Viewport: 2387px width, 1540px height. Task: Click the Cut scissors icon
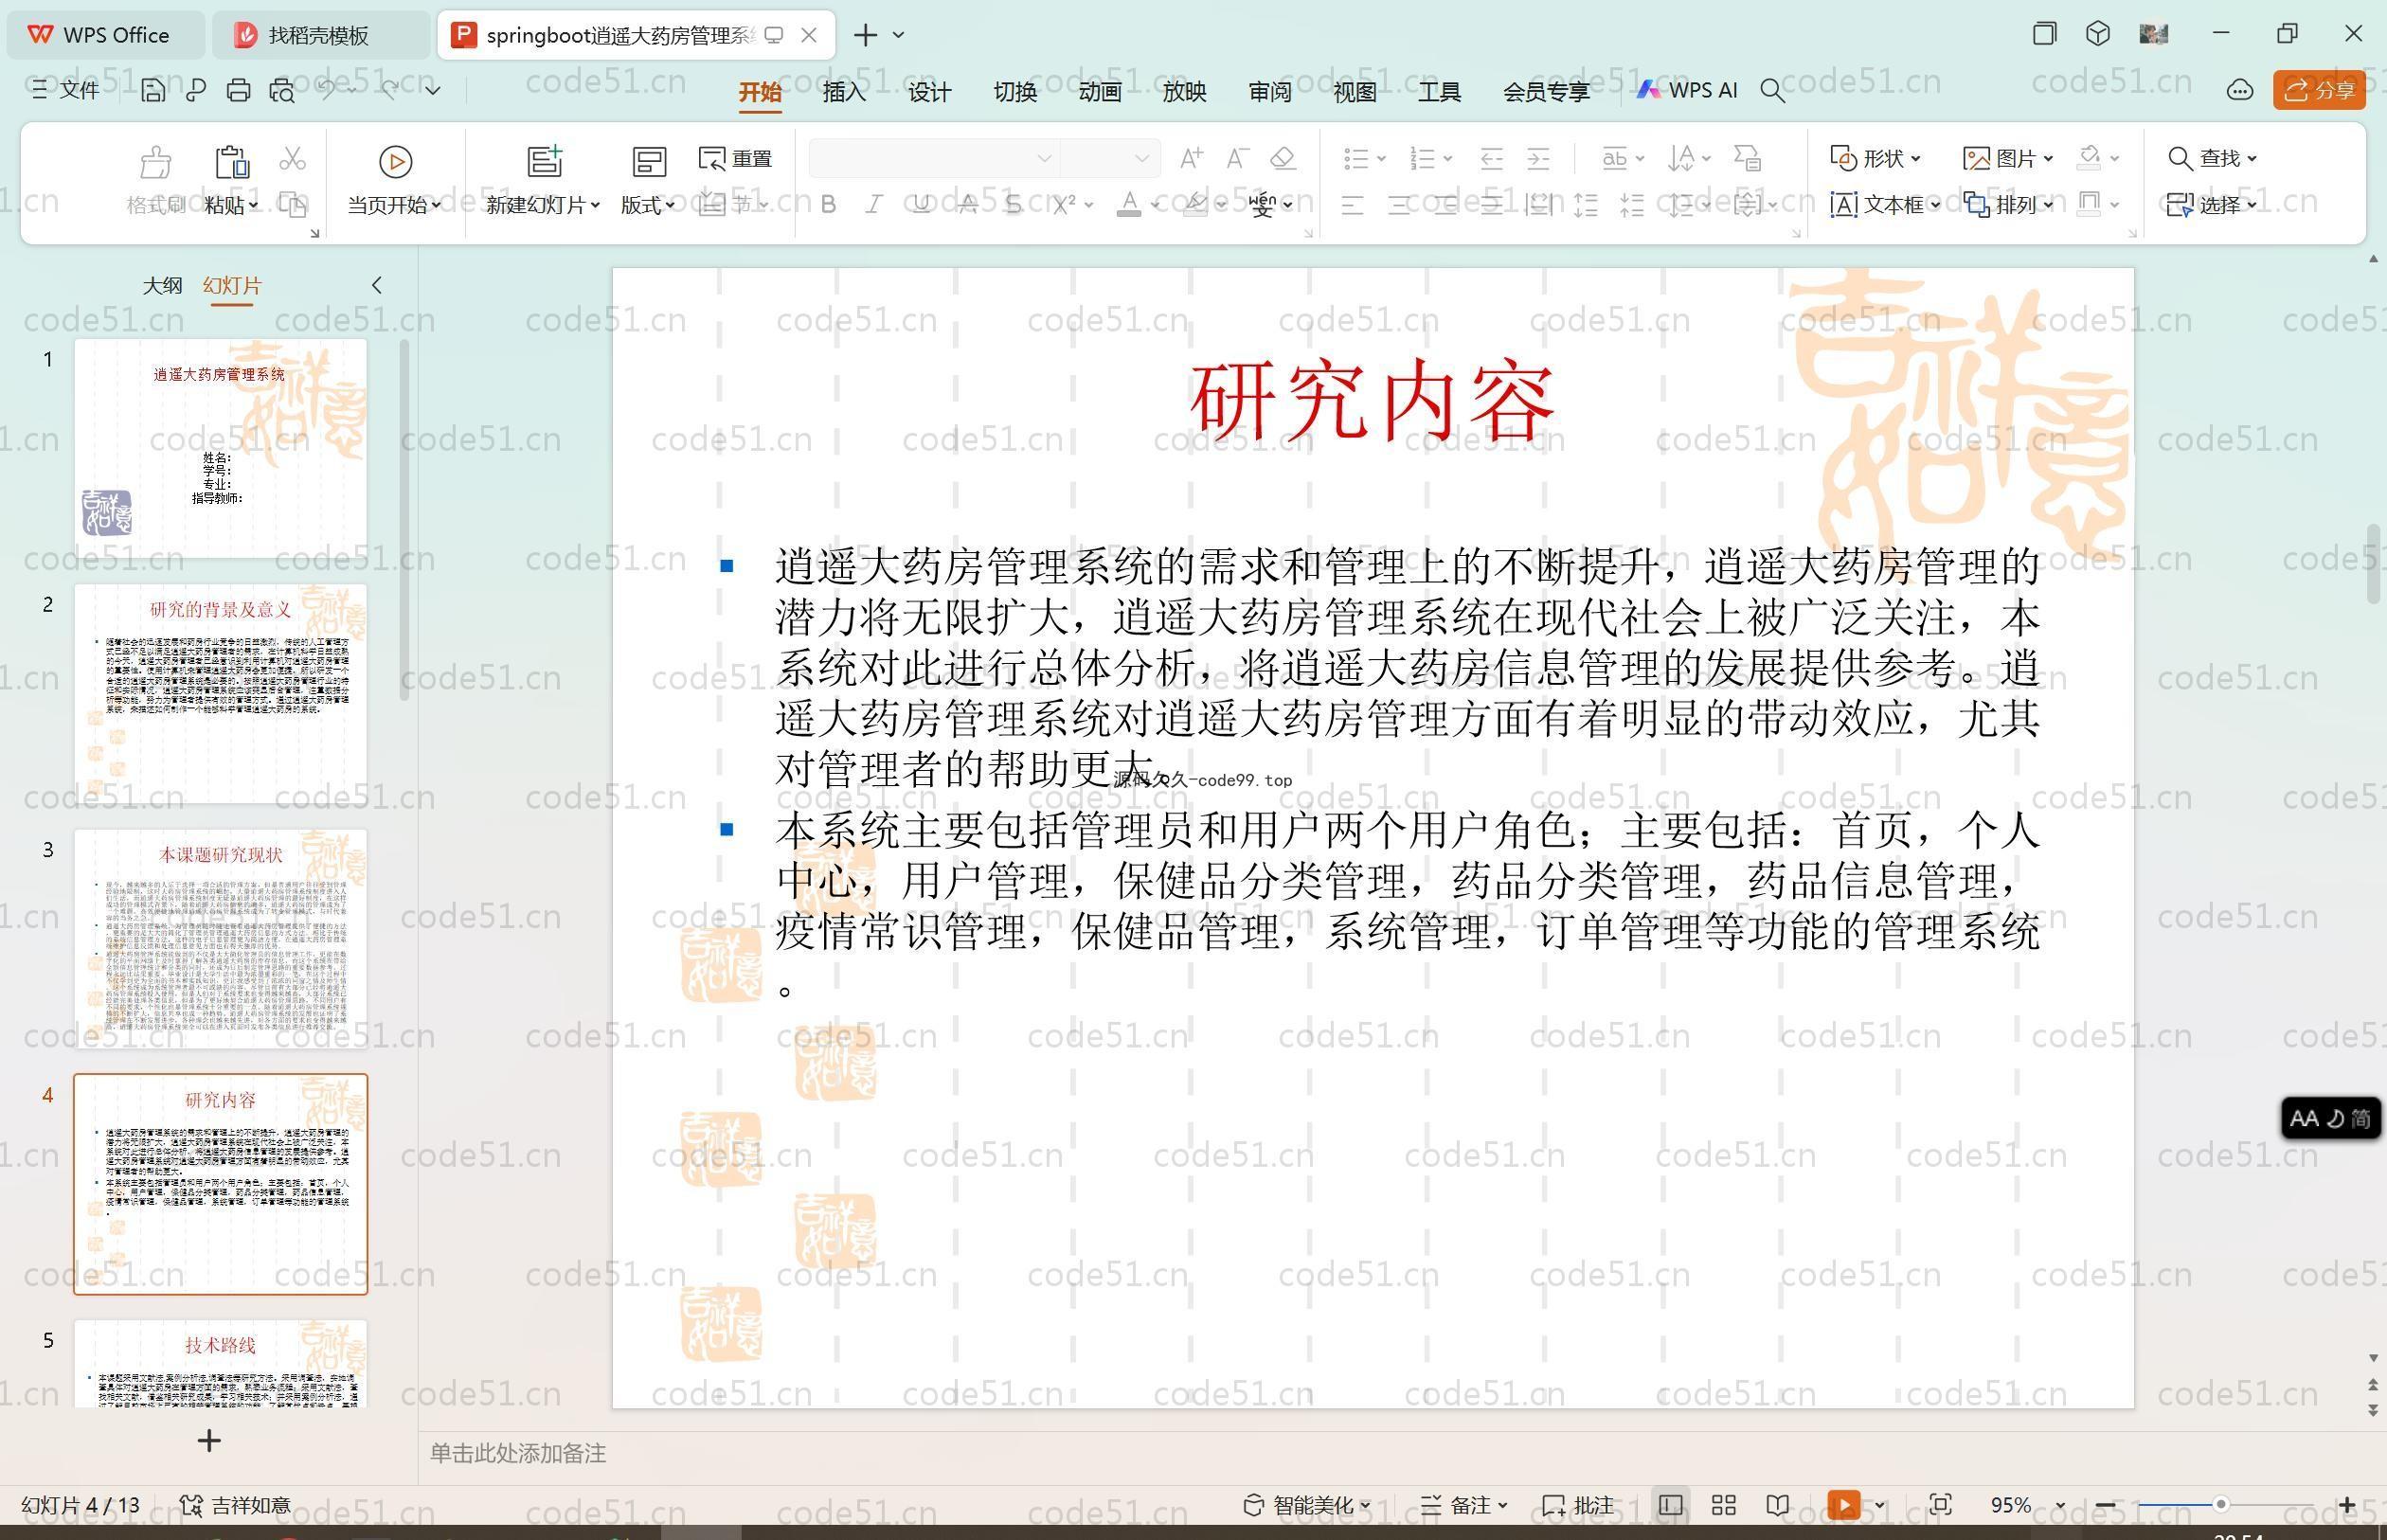click(292, 158)
